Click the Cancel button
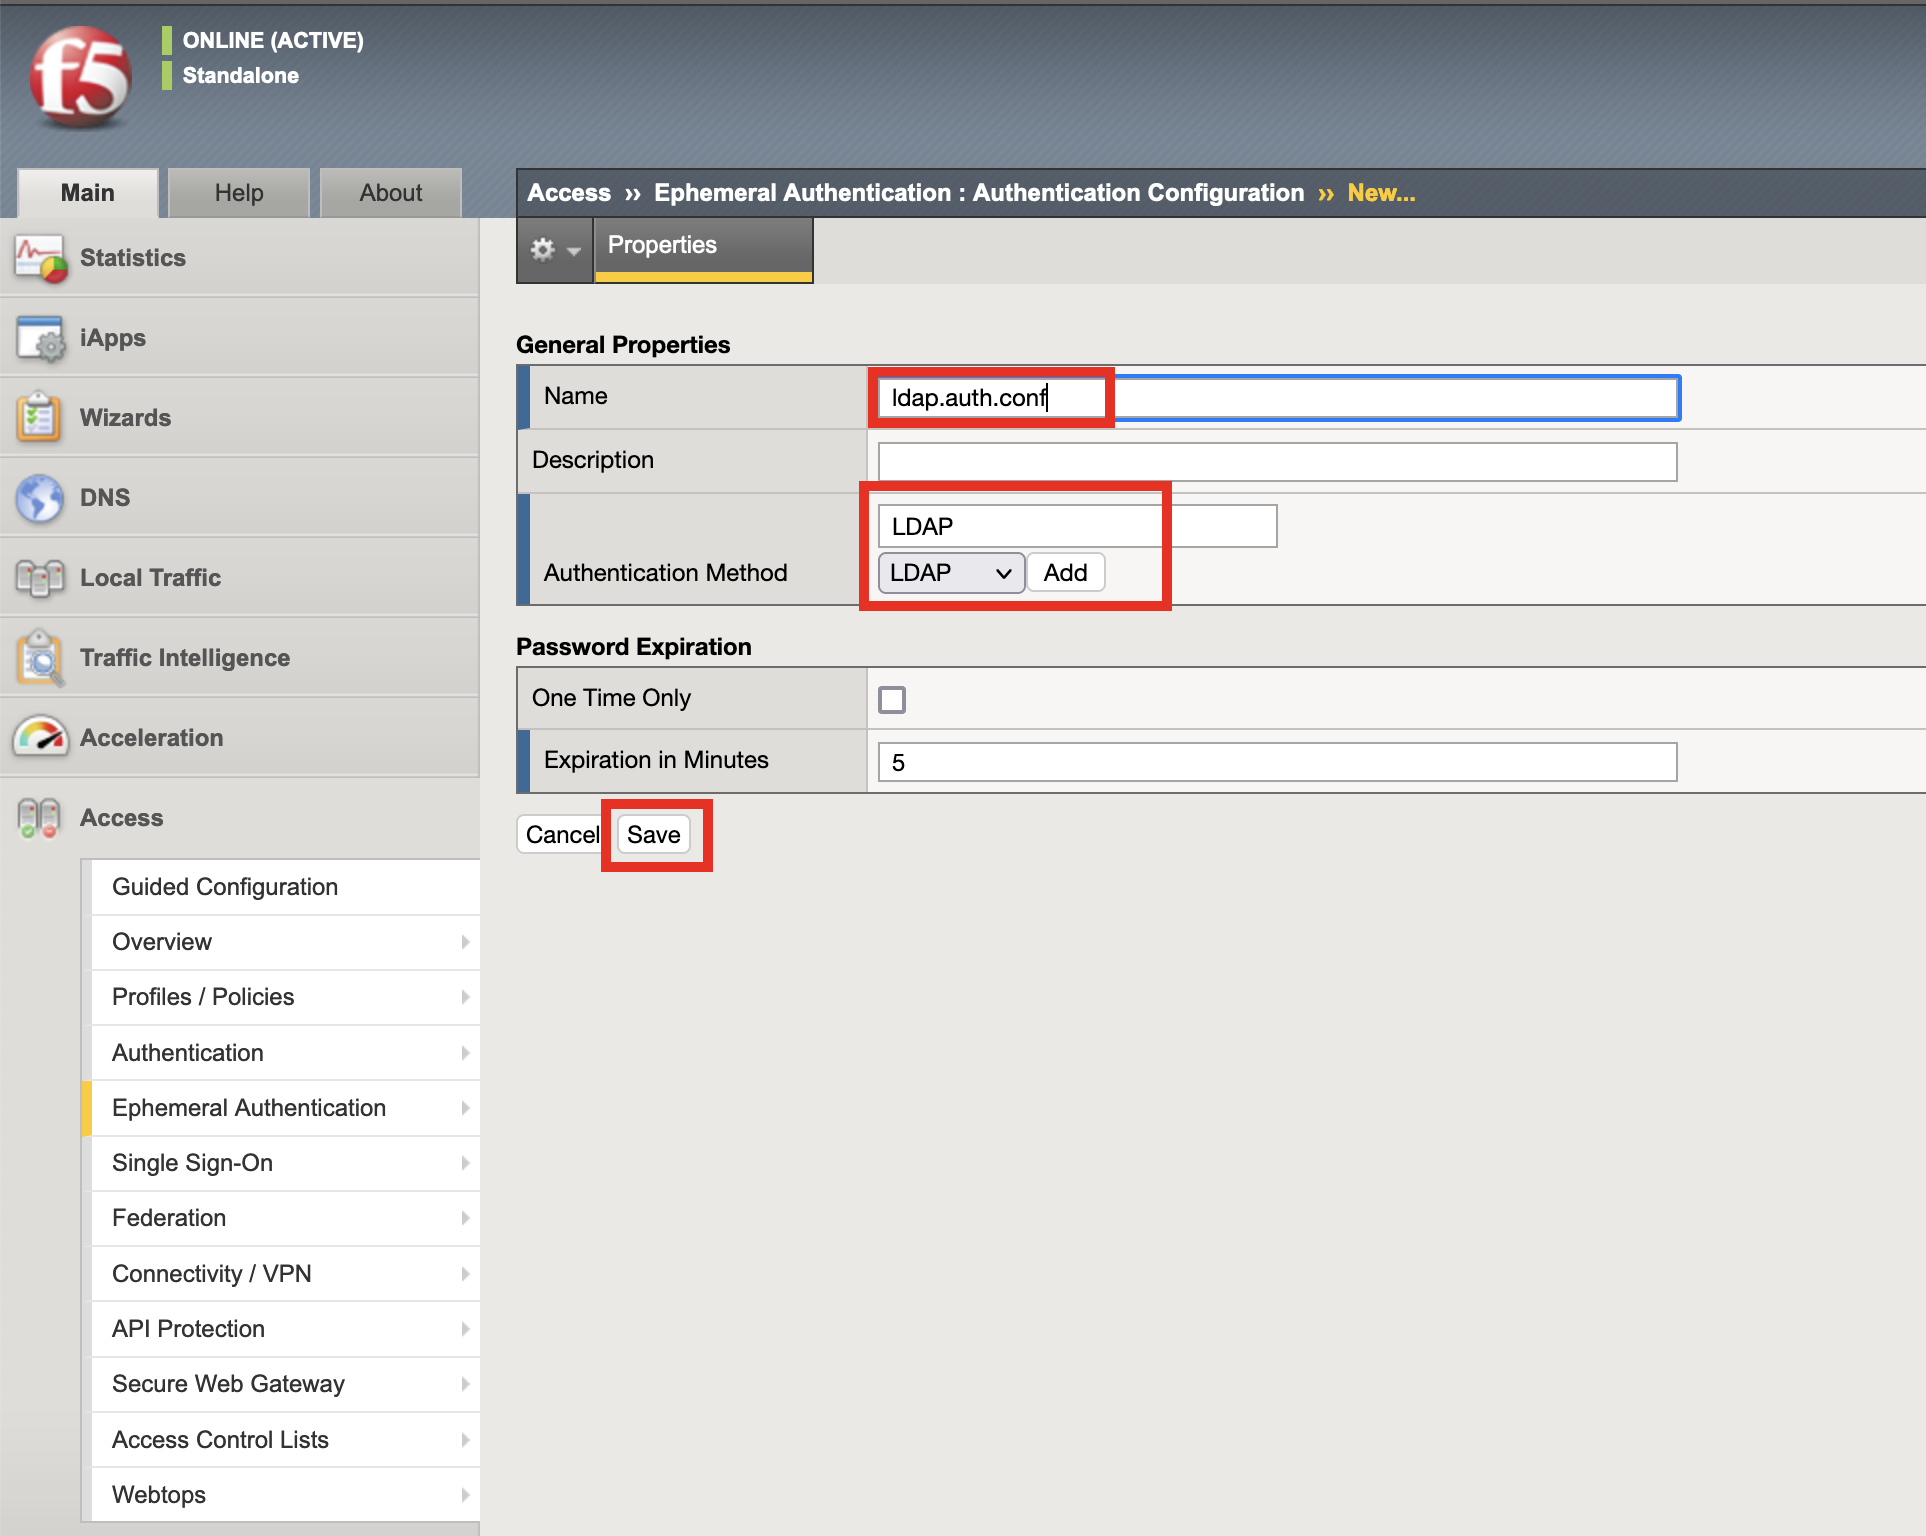This screenshot has width=1926, height=1536. pyautogui.click(x=561, y=835)
